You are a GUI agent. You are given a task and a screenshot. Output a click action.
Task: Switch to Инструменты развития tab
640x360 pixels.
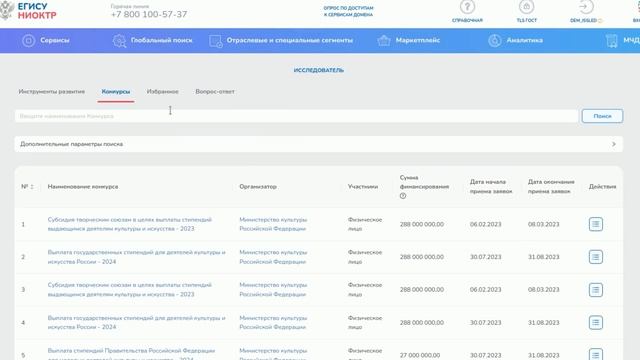pos(52,91)
